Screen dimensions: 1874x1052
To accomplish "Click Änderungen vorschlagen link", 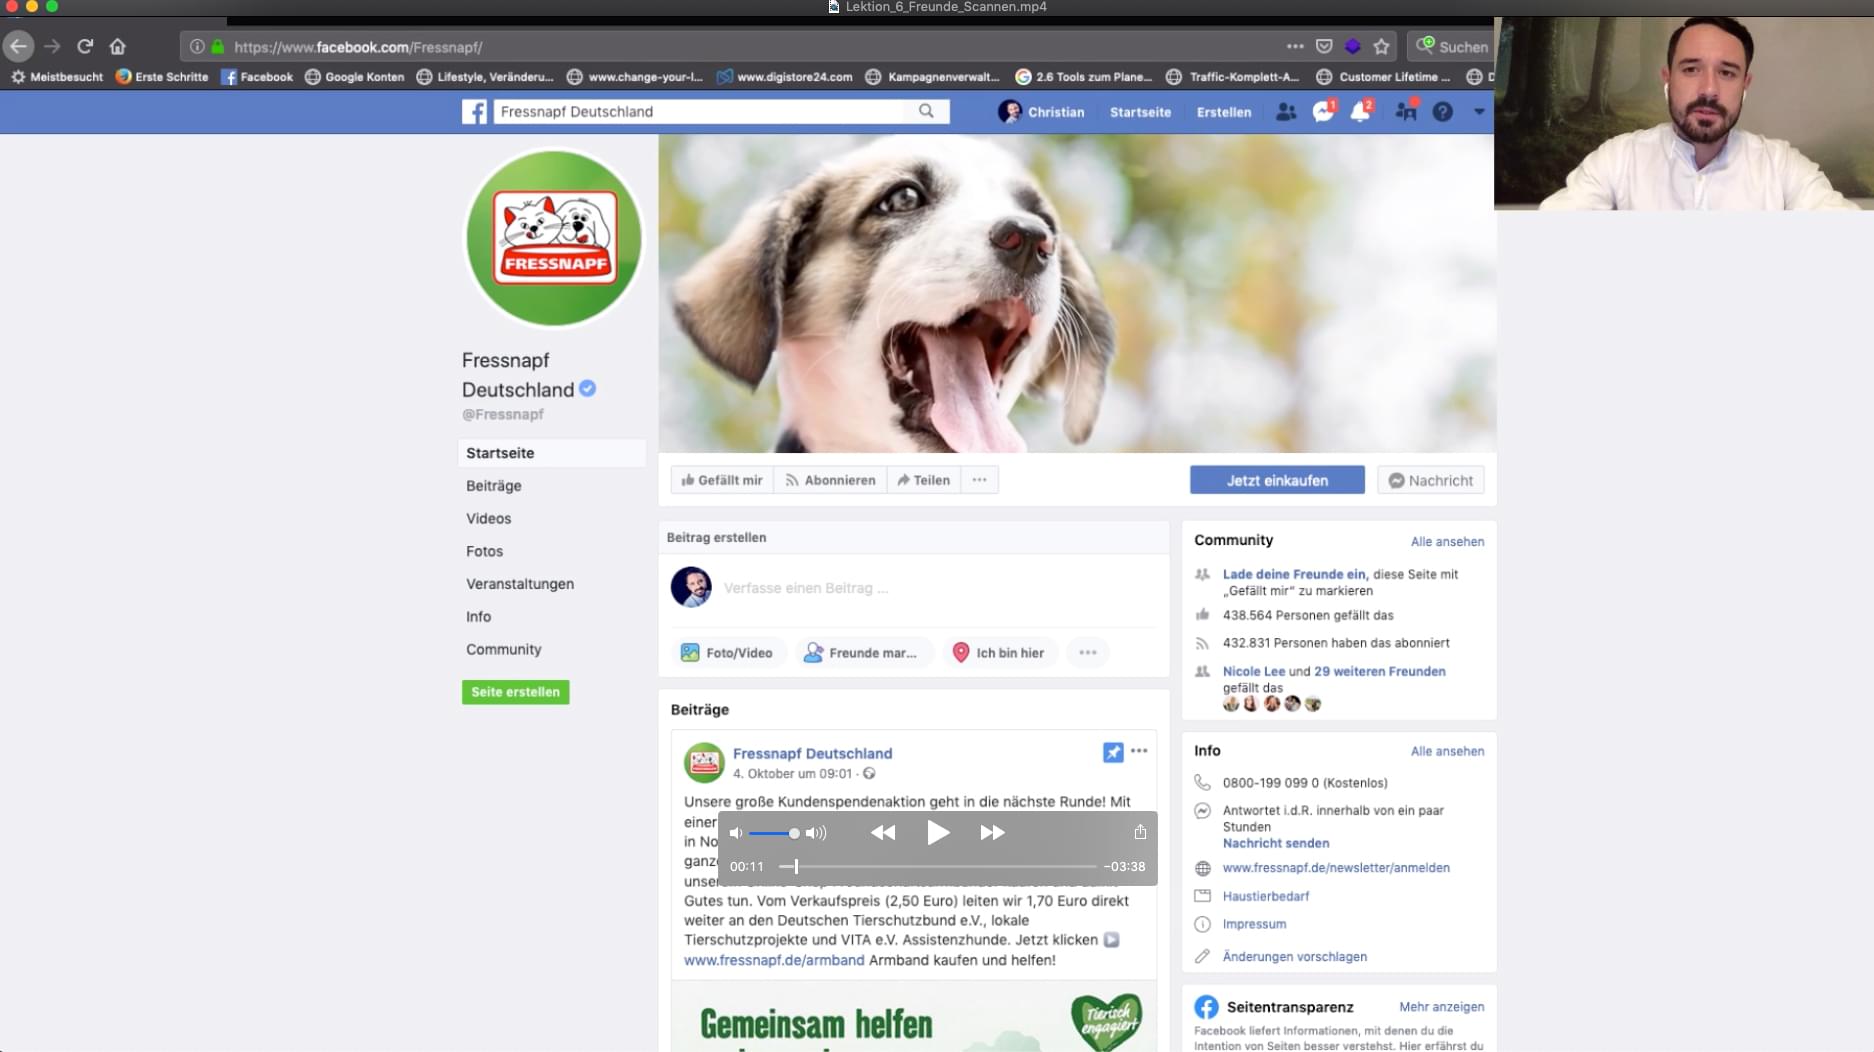I will [1295, 957].
